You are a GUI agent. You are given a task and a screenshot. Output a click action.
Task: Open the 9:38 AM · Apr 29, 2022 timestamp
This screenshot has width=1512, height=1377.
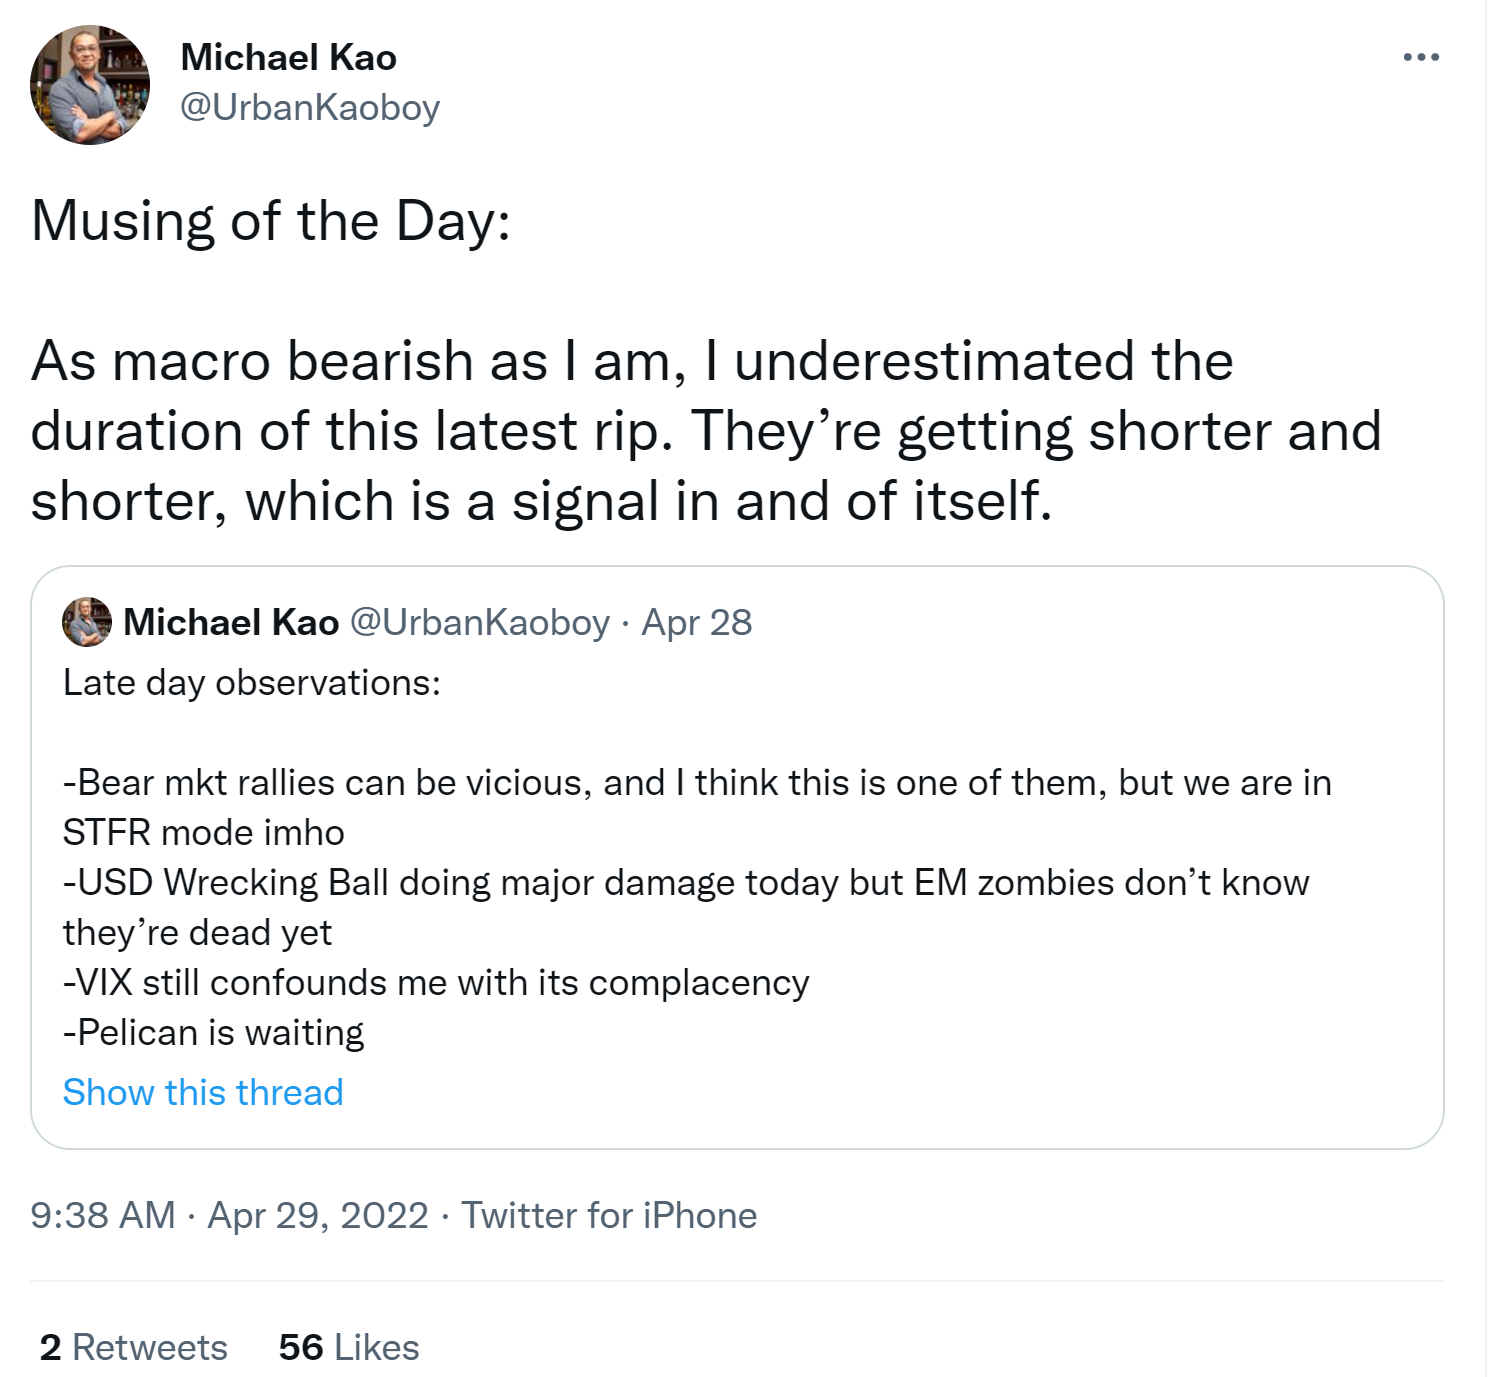click(229, 1215)
